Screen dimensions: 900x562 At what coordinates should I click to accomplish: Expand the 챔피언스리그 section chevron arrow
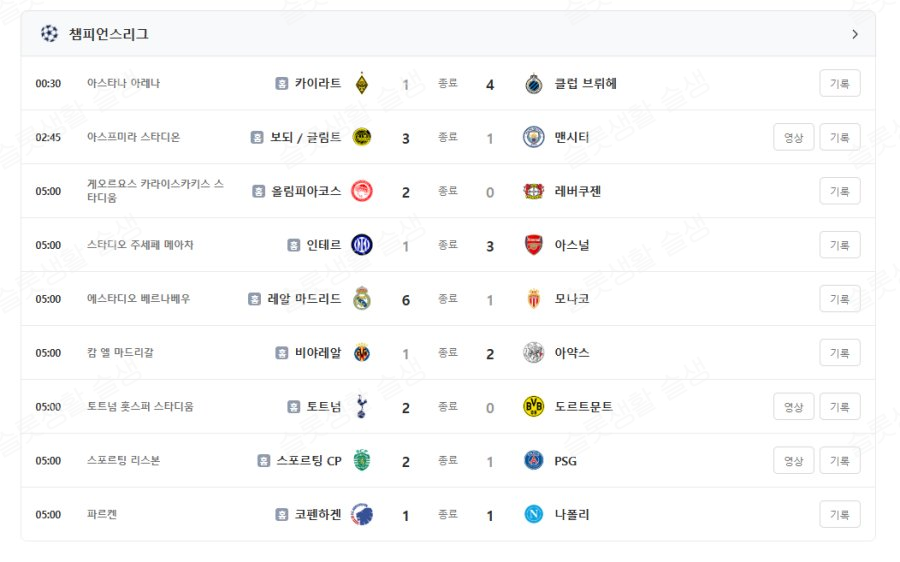point(855,34)
